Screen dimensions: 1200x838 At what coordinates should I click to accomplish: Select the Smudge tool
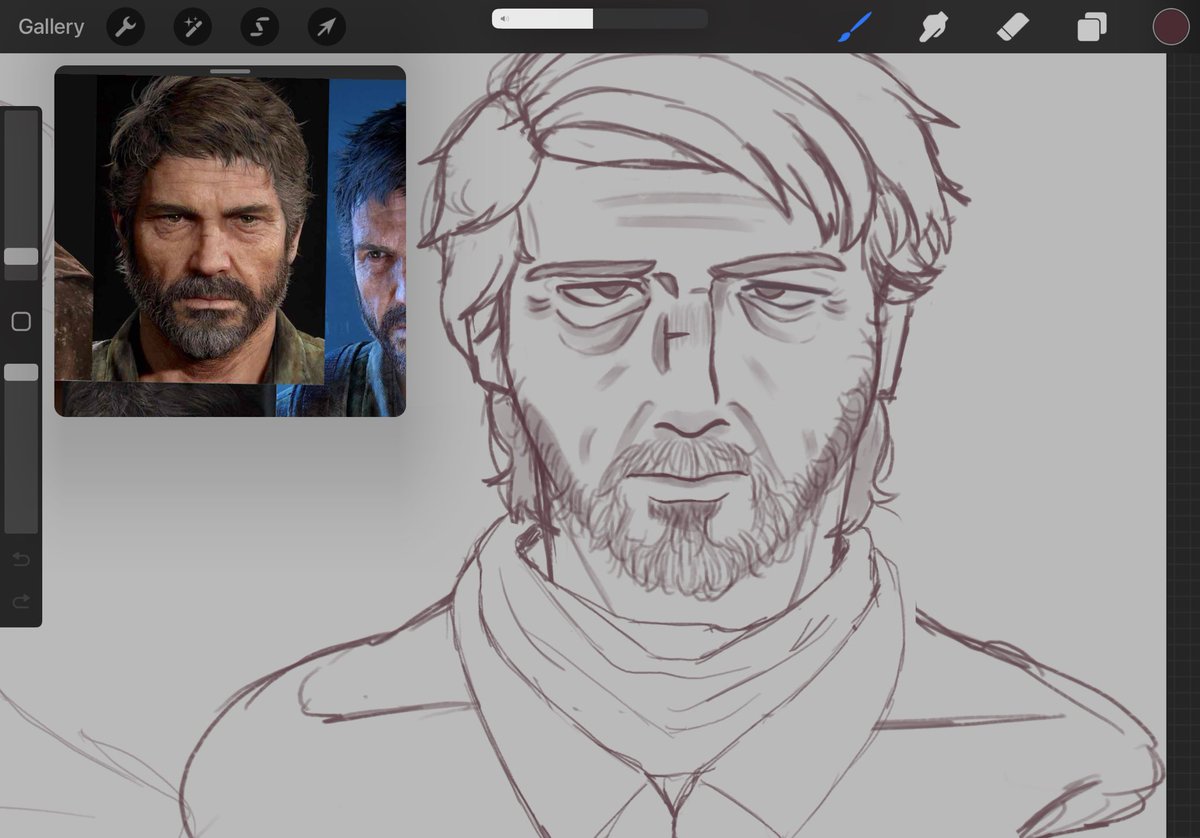[x=934, y=27]
